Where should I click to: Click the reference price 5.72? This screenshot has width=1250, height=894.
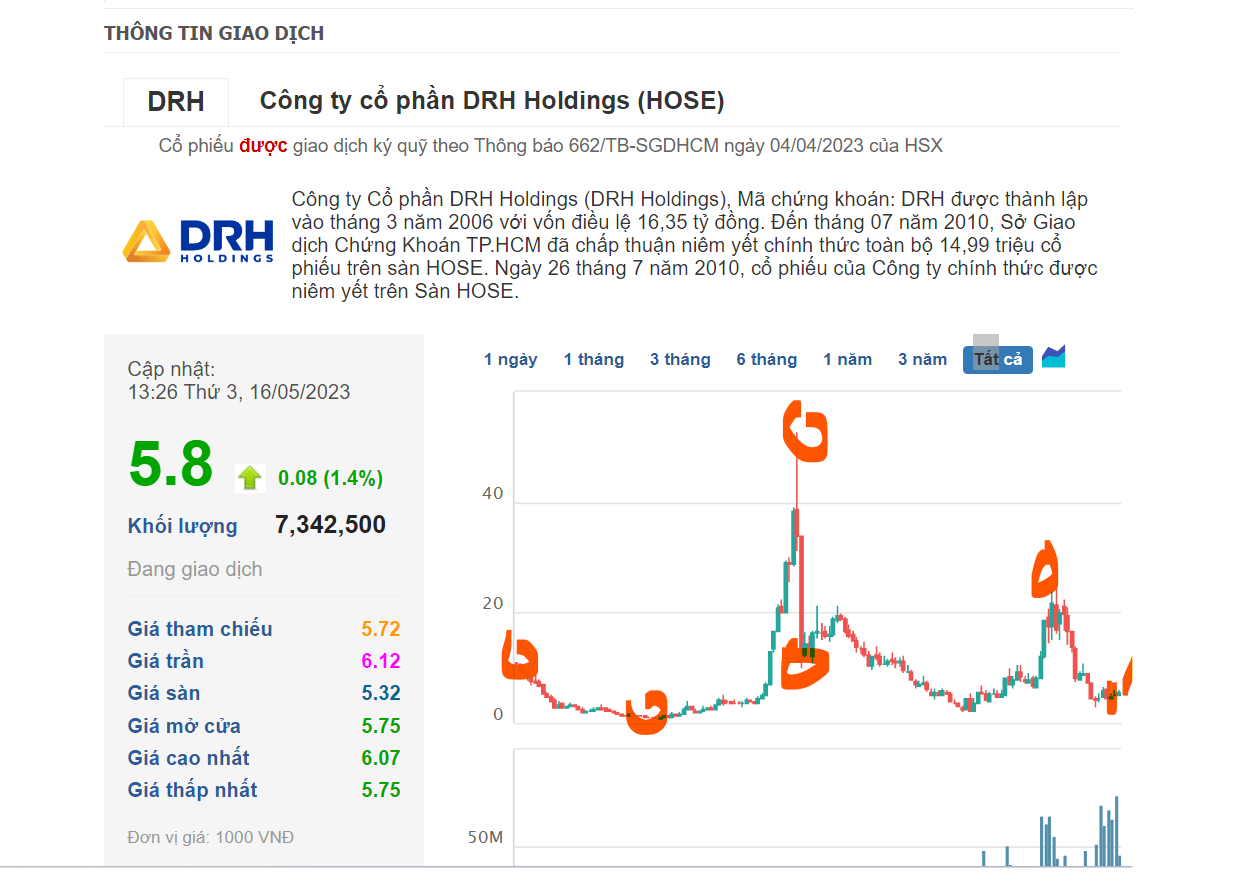click(381, 629)
